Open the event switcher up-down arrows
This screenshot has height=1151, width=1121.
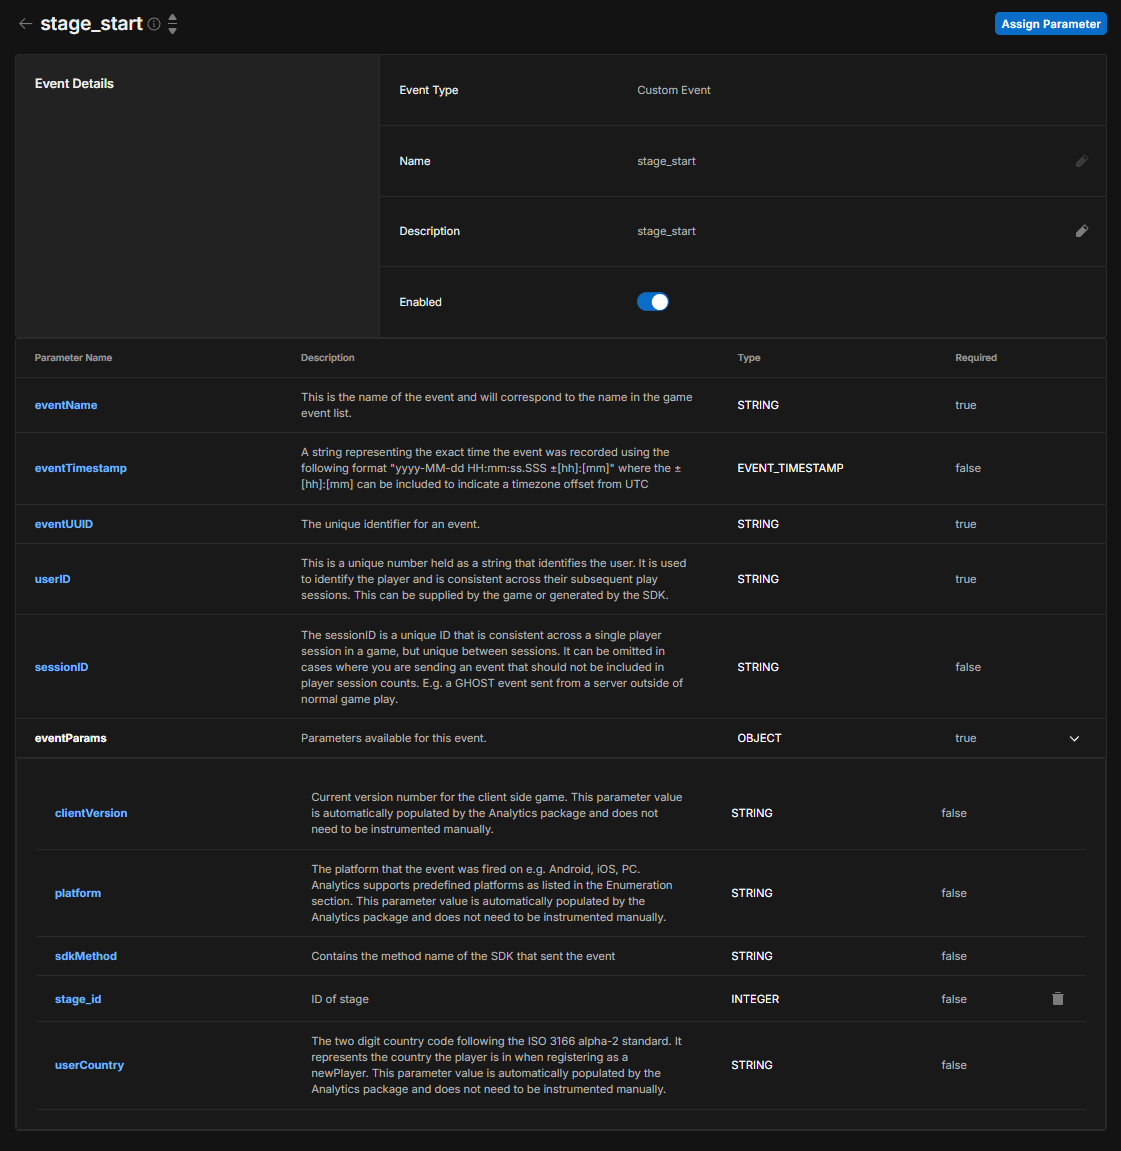172,24
